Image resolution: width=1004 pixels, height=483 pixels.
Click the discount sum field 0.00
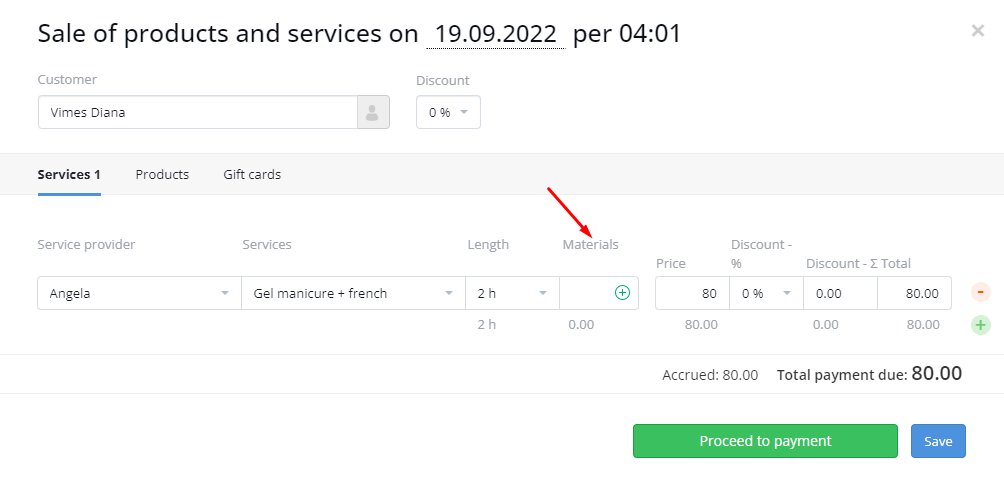[840, 293]
